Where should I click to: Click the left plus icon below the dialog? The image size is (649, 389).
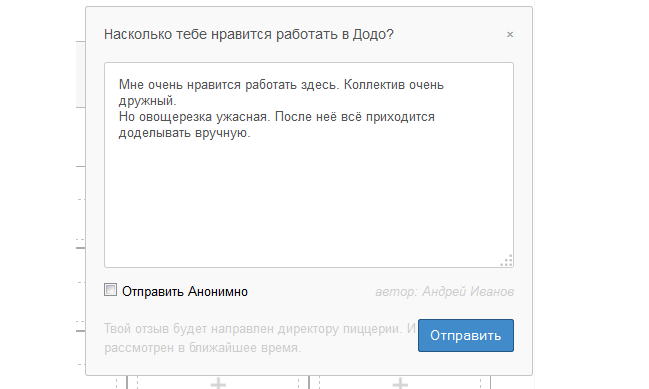tap(218, 383)
